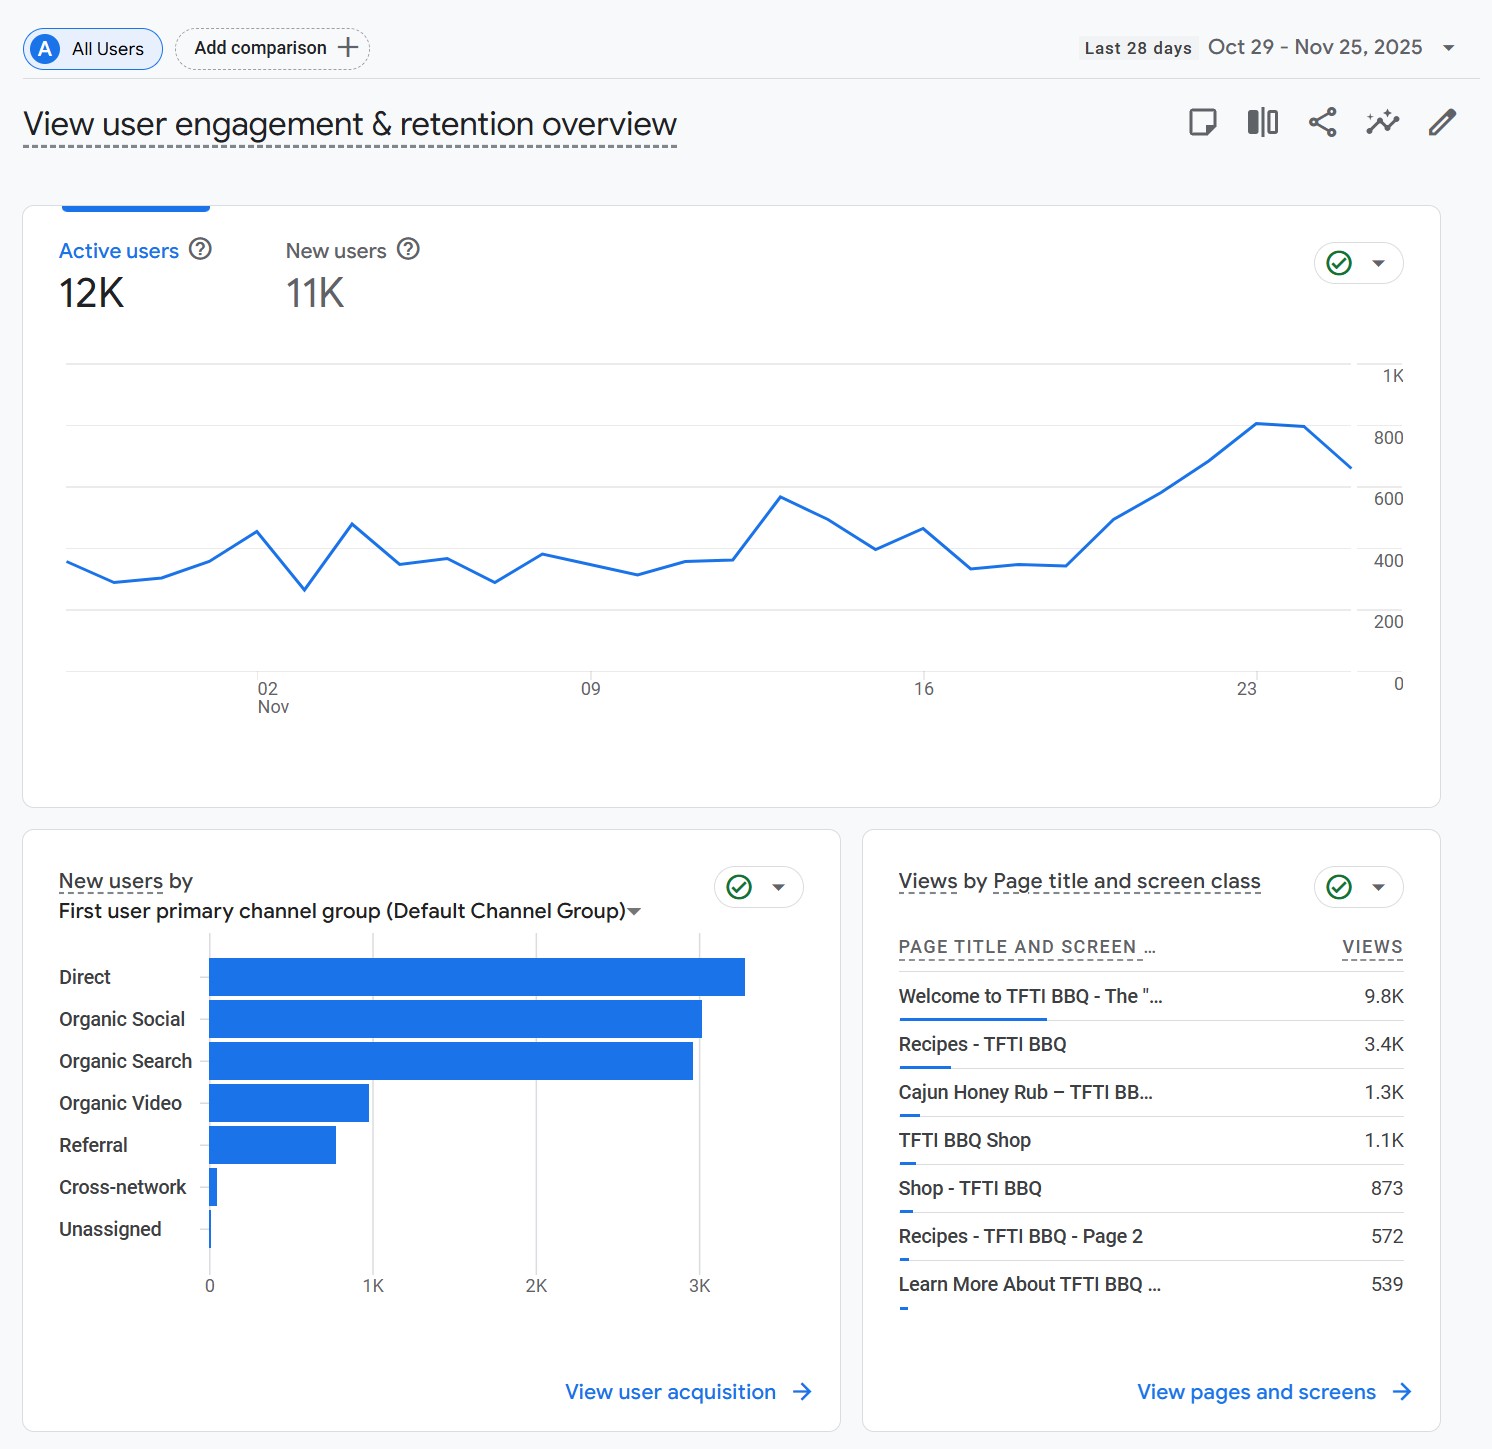This screenshot has width=1492, height=1449.
Task: Share this report via the share icon
Action: [x=1321, y=122]
